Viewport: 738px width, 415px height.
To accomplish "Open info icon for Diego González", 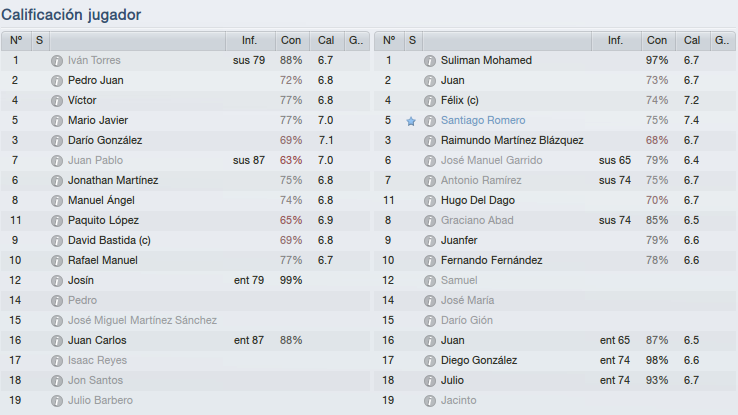I will (430, 361).
